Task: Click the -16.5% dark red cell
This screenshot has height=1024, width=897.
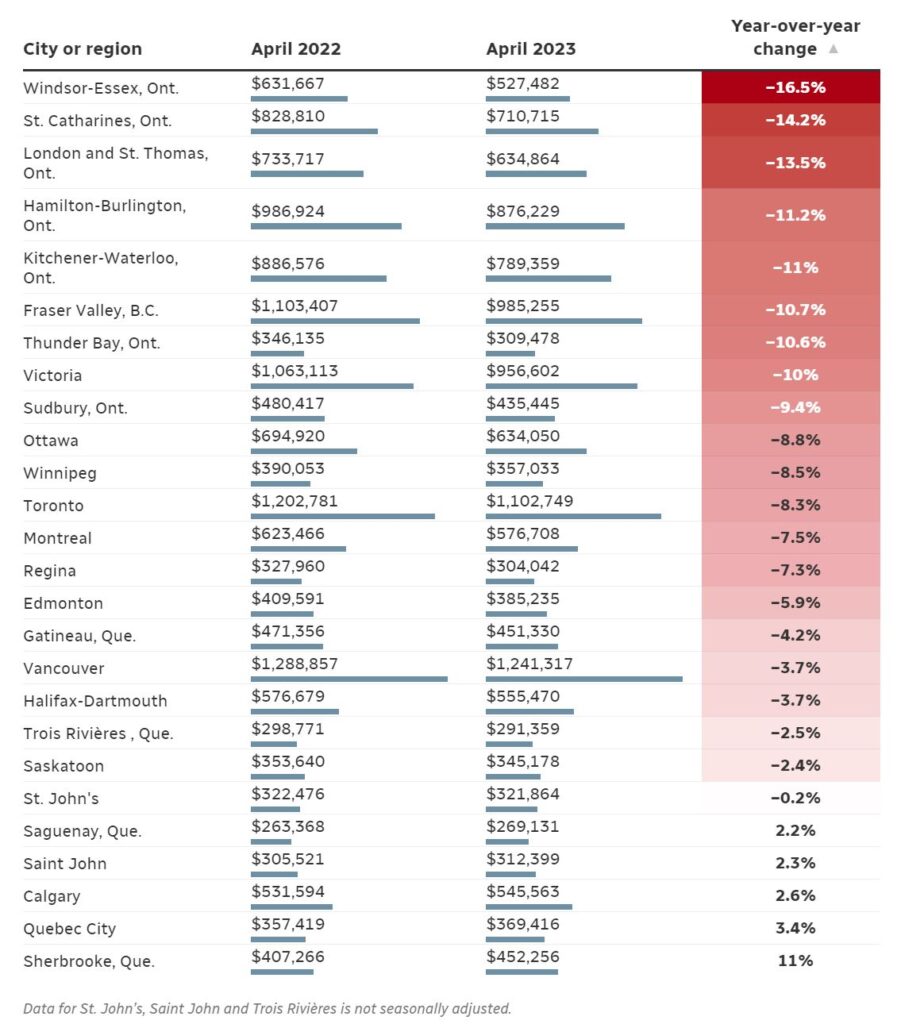Action: coord(791,88)
